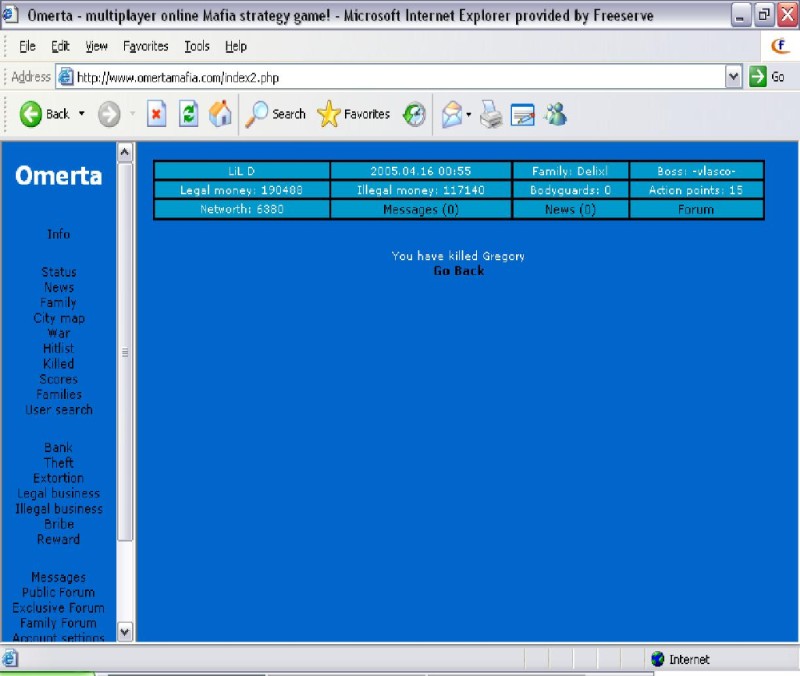Click the sidebar scrollbar up arrow
This screenshot has width=800, height=676.
125,152
